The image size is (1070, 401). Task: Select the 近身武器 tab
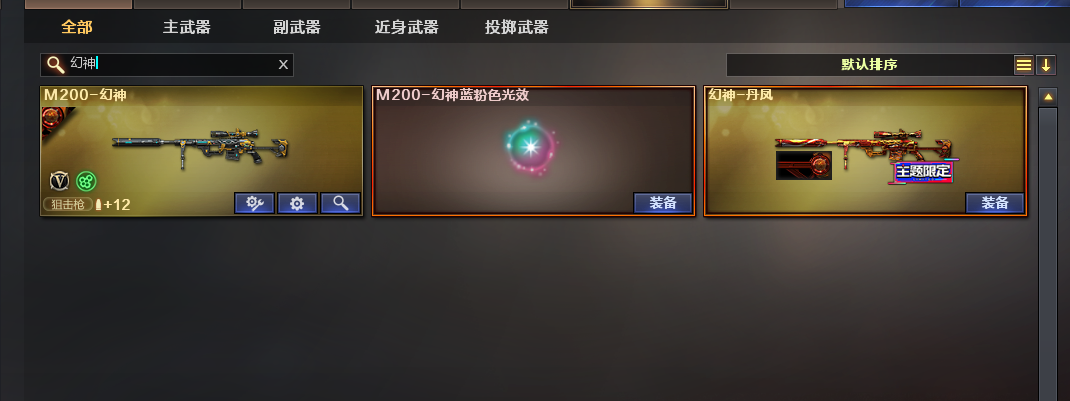pyautogui.click(x=407, y=27)
